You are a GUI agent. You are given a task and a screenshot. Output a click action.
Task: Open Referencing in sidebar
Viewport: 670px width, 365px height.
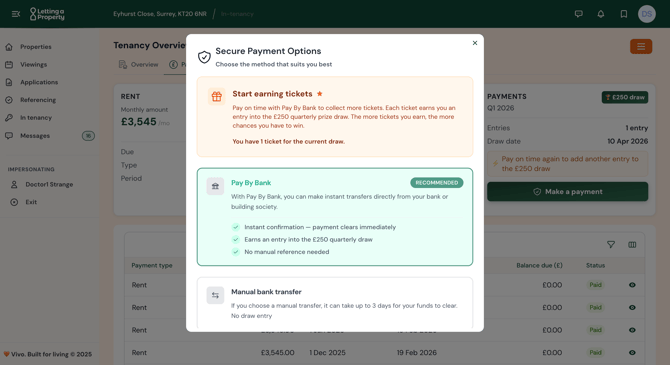pyautogui.click(x=38, y=100)
